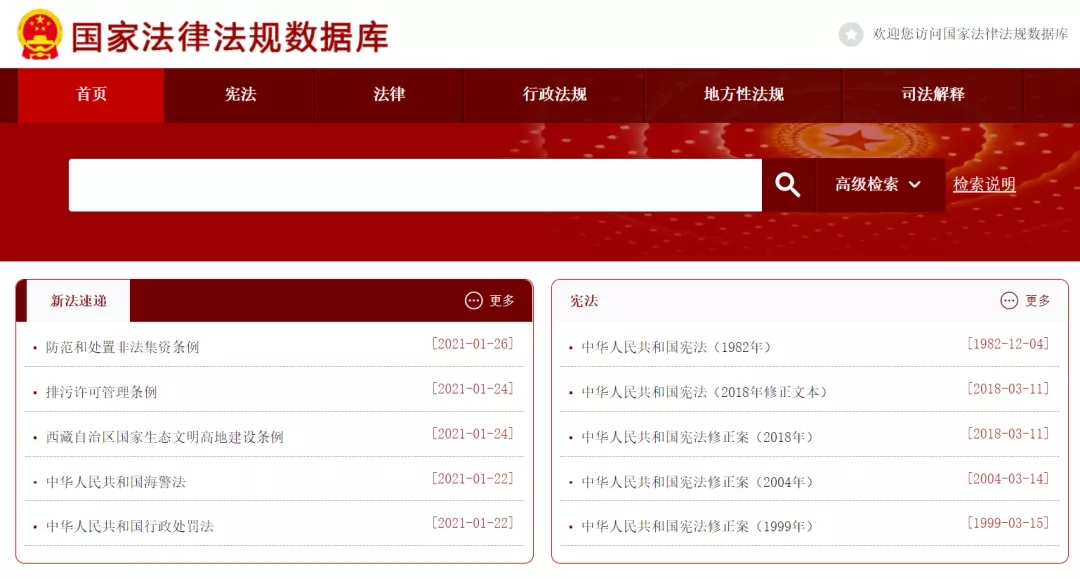Click the star icon beside welcome message
Screen dimensions: 1080x579
[851, 34]
